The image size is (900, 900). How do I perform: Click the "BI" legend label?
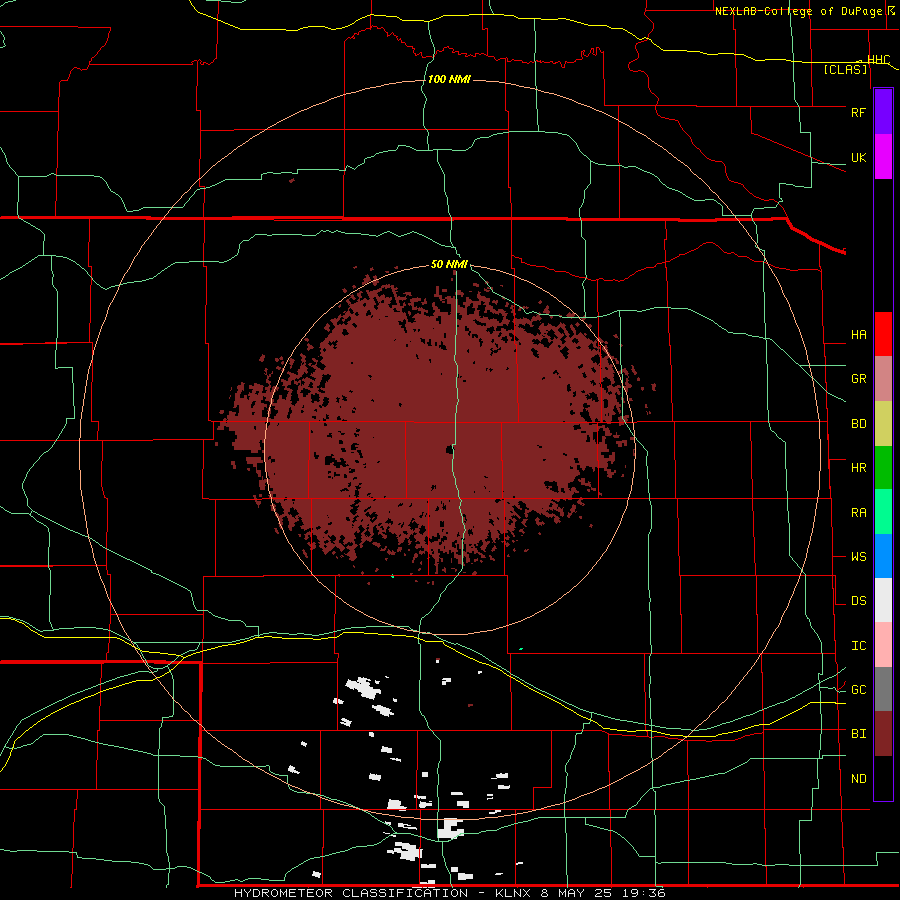(x=858, y=734)
